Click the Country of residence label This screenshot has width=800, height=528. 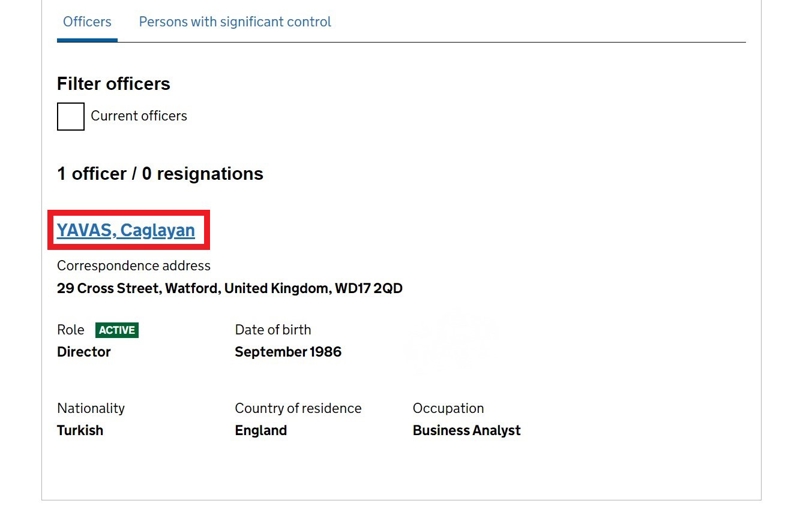298,408
